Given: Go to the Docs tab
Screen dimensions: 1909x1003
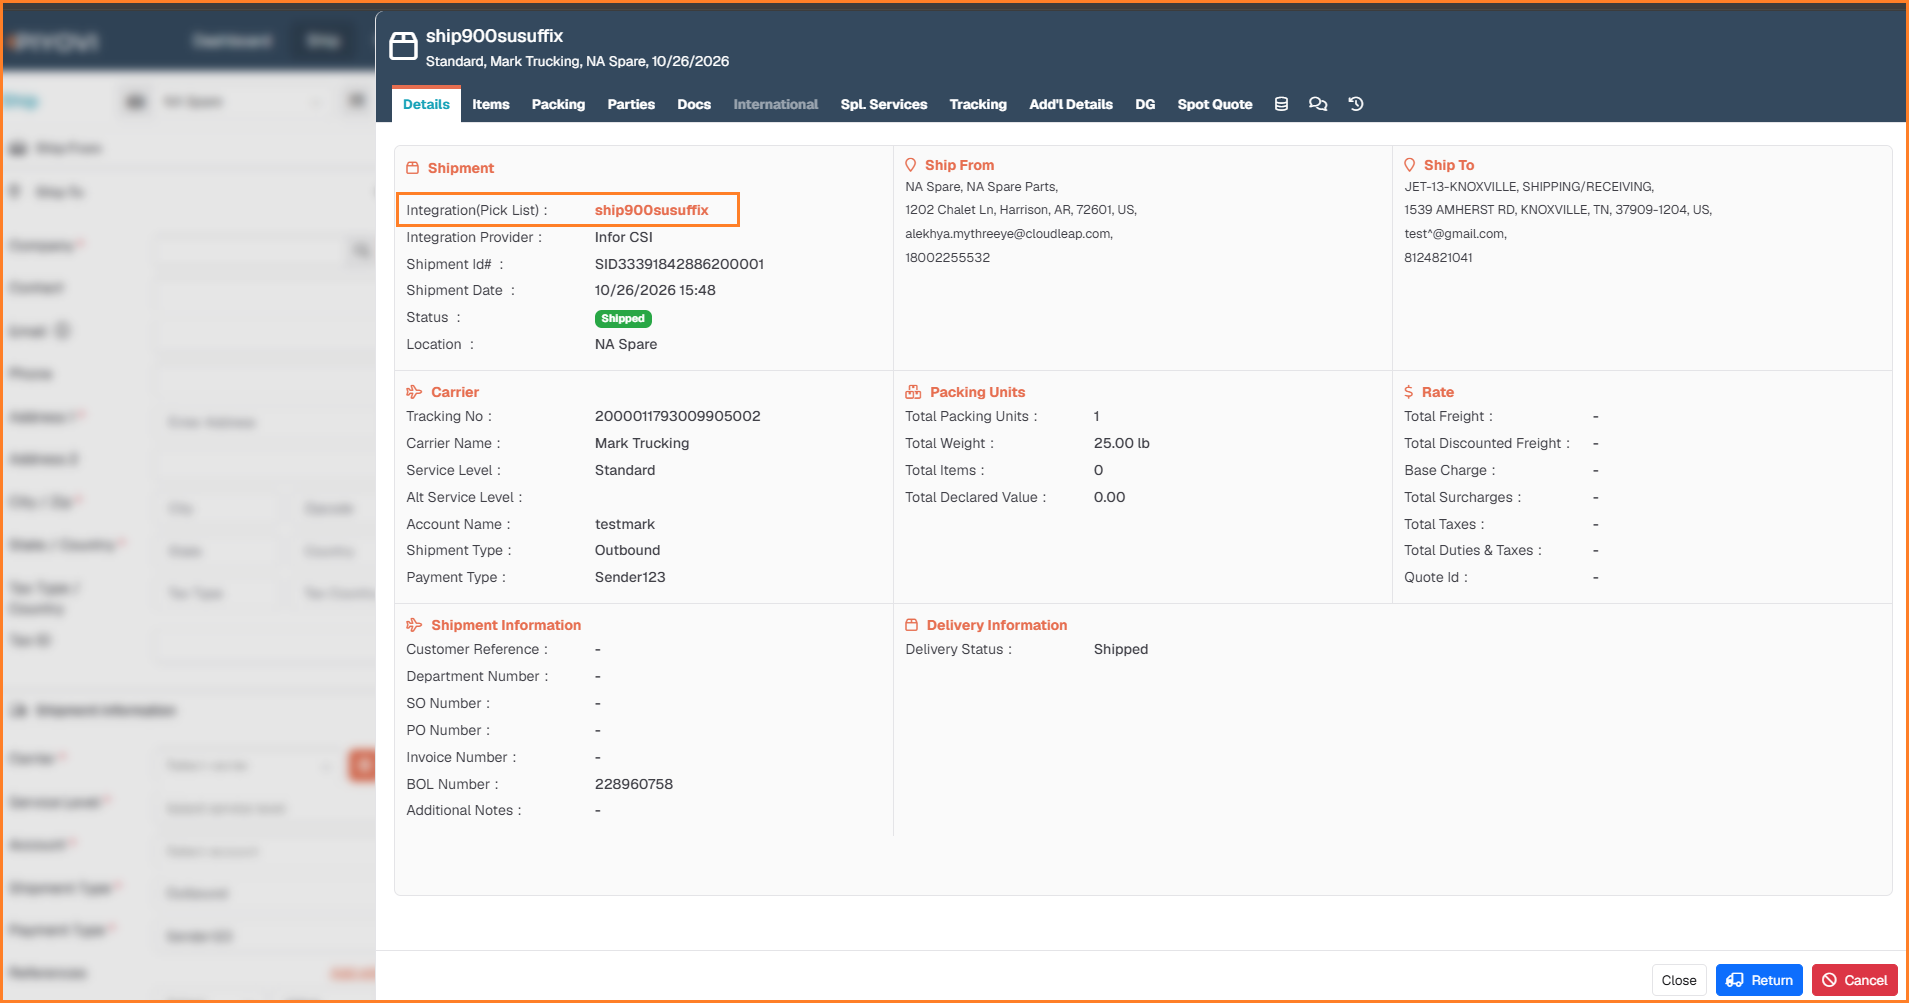Looking at the screenshot, I should [694, 104].
